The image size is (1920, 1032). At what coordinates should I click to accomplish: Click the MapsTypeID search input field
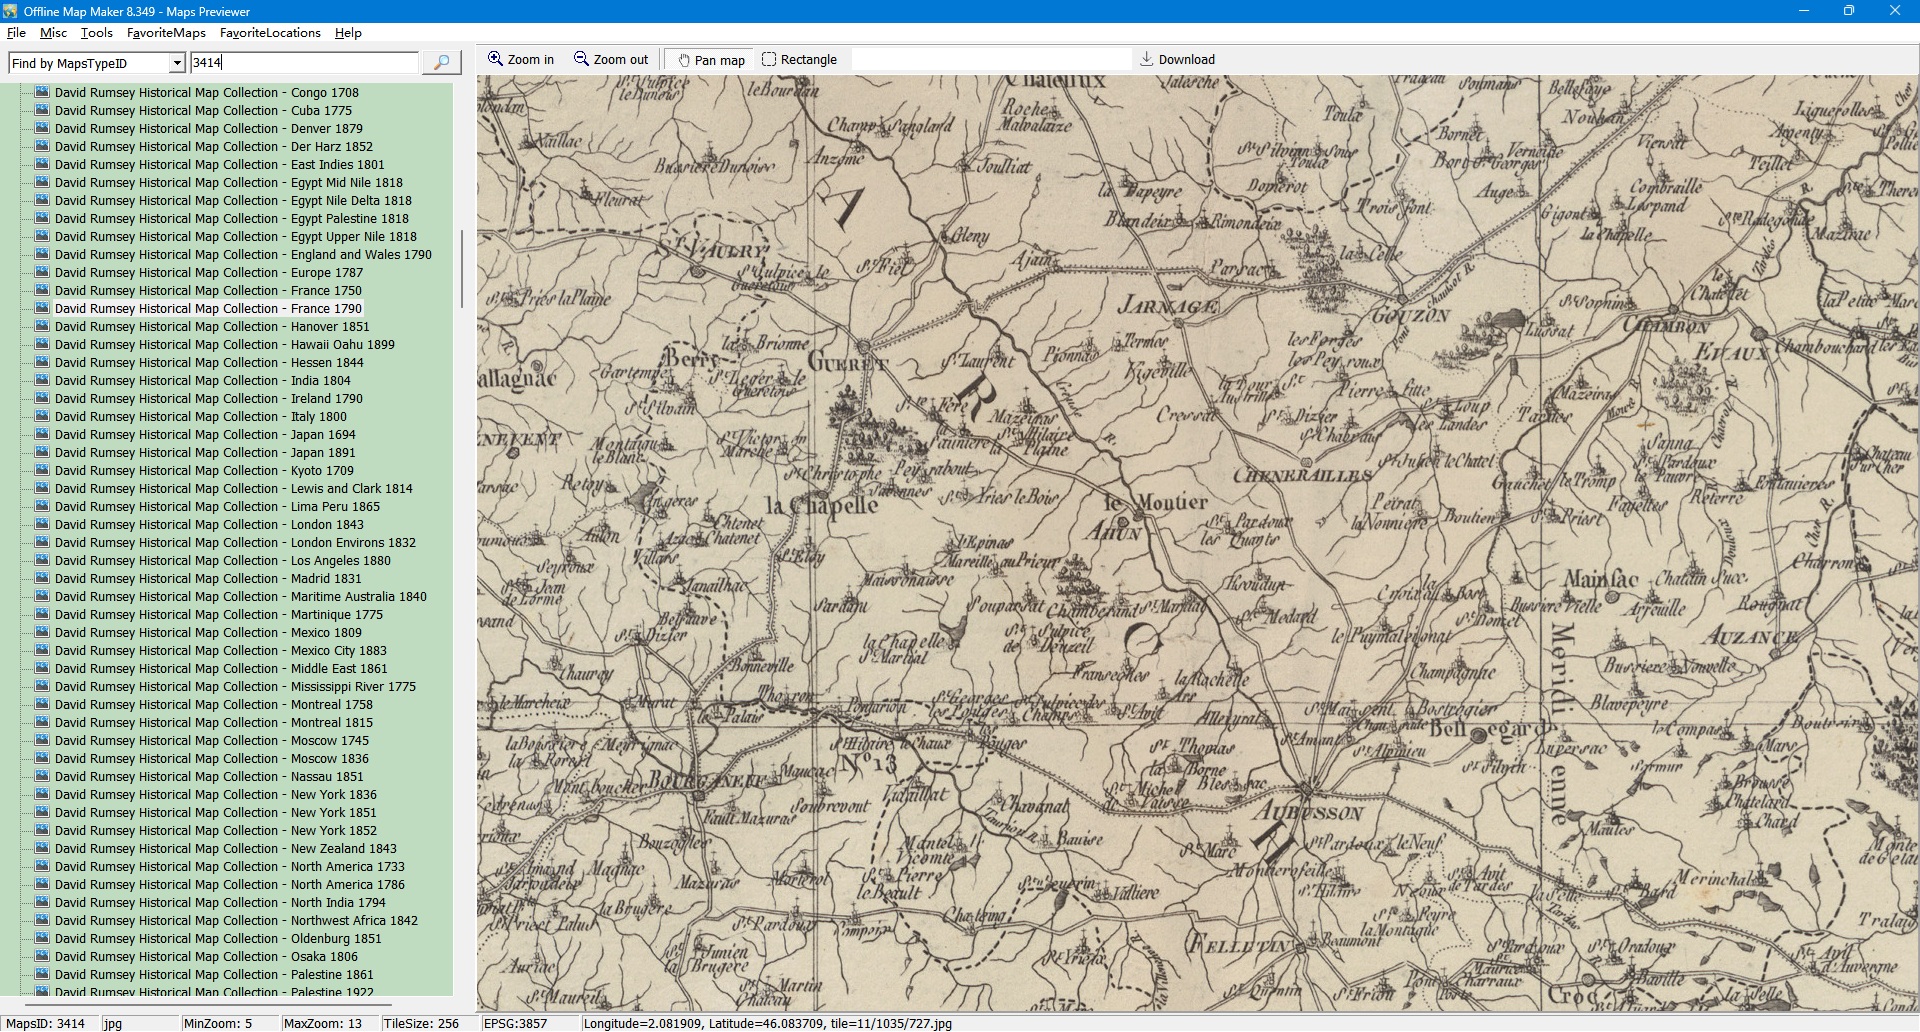[x=303, y=63]
